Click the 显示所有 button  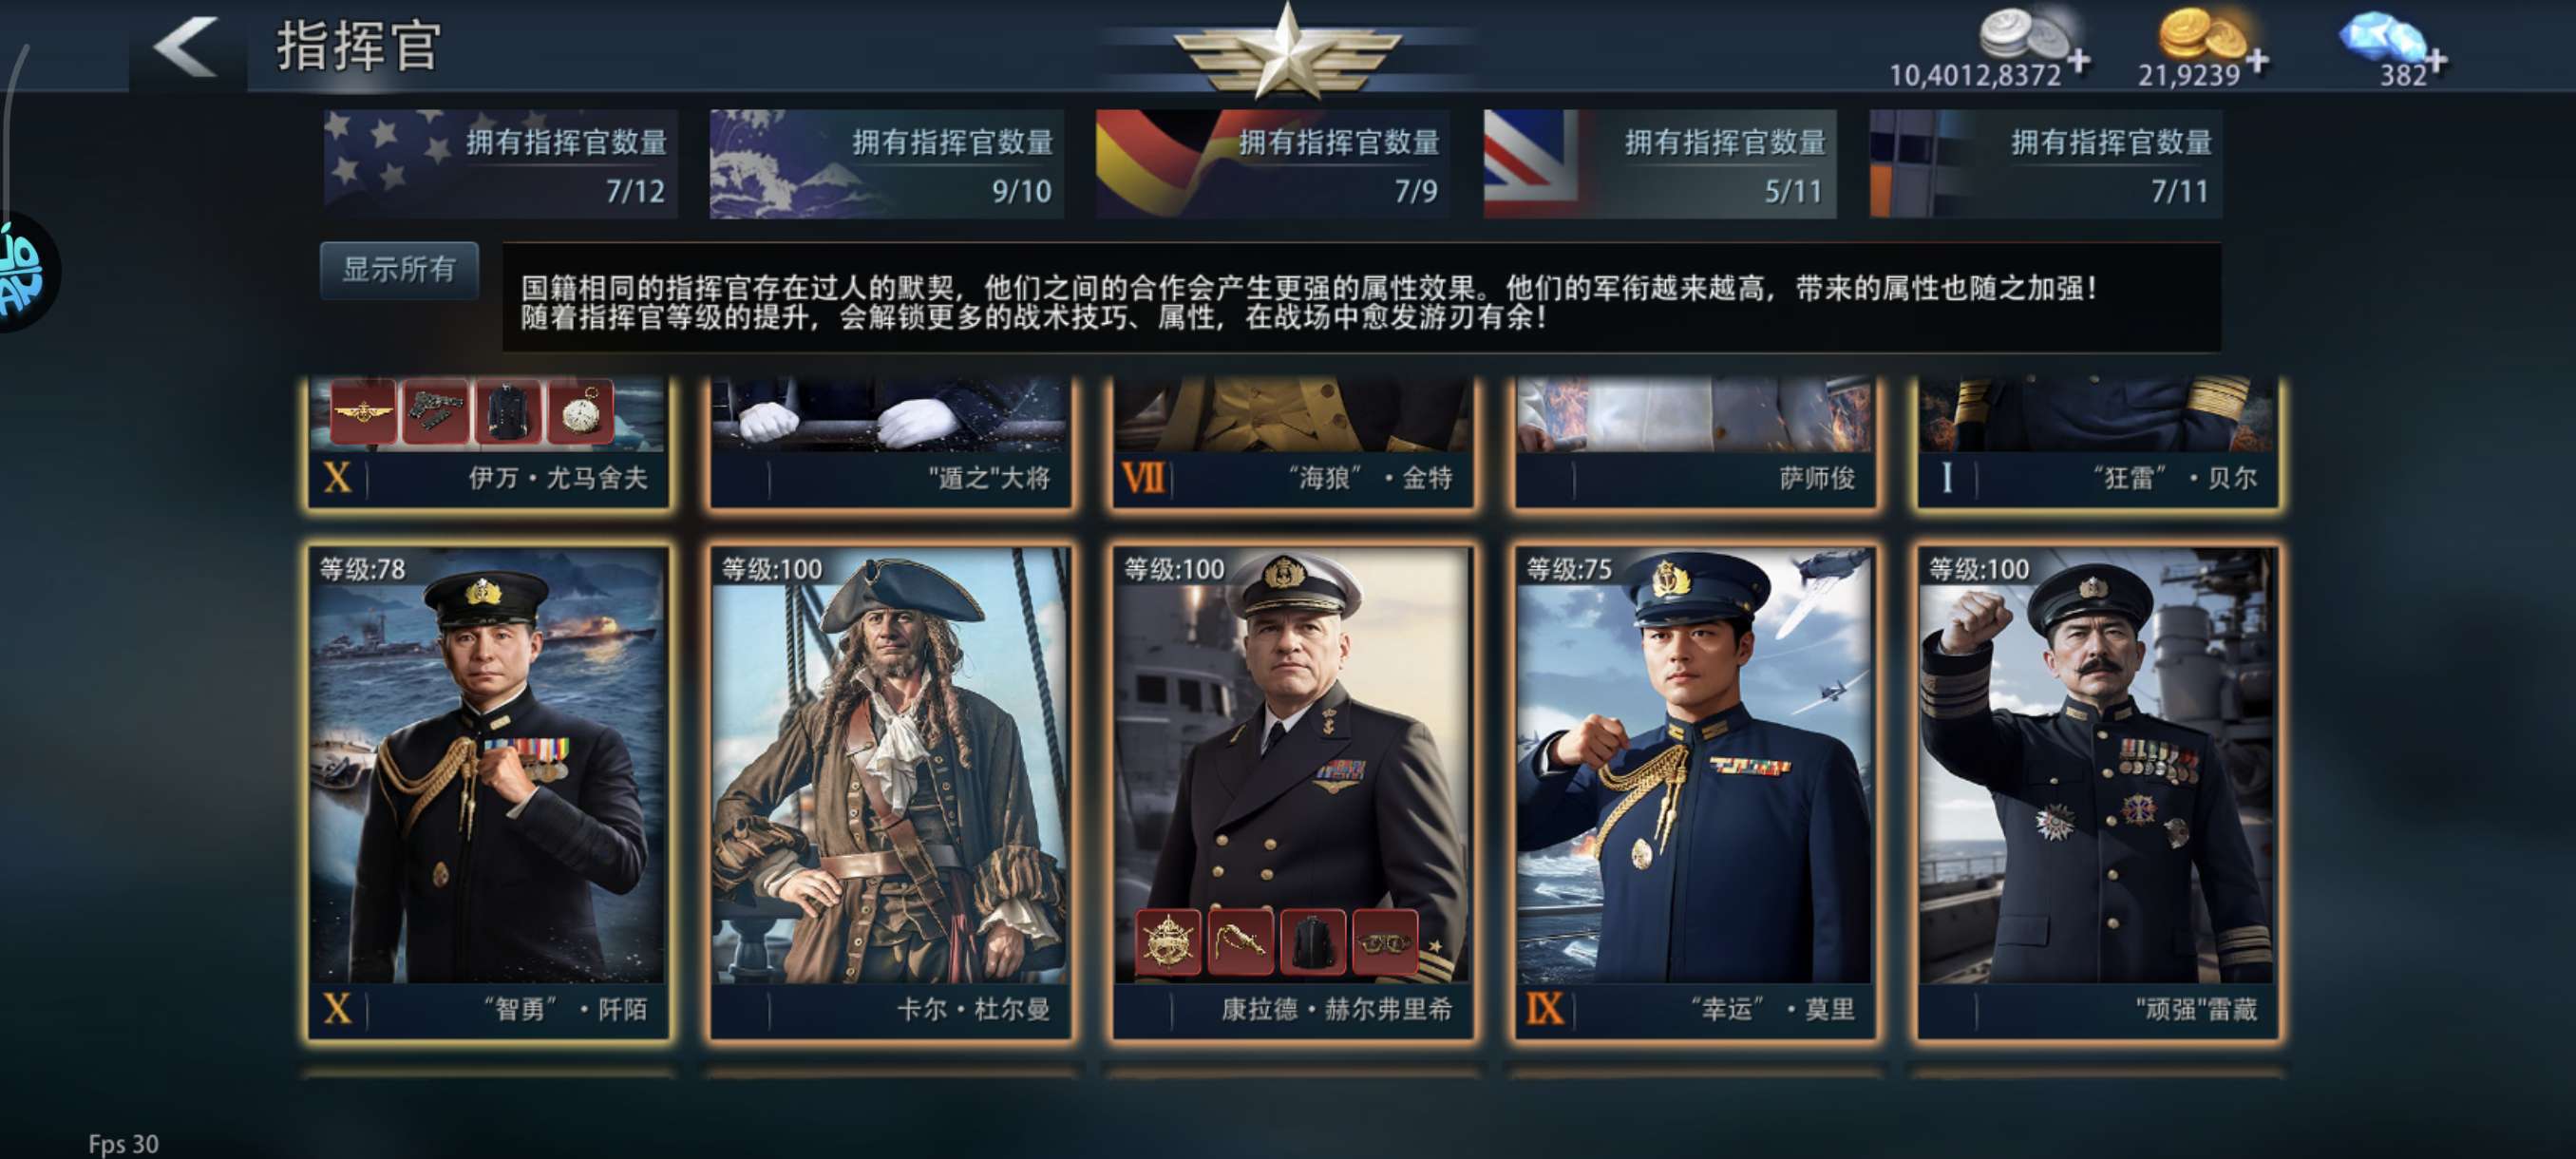tap(399, 270)
